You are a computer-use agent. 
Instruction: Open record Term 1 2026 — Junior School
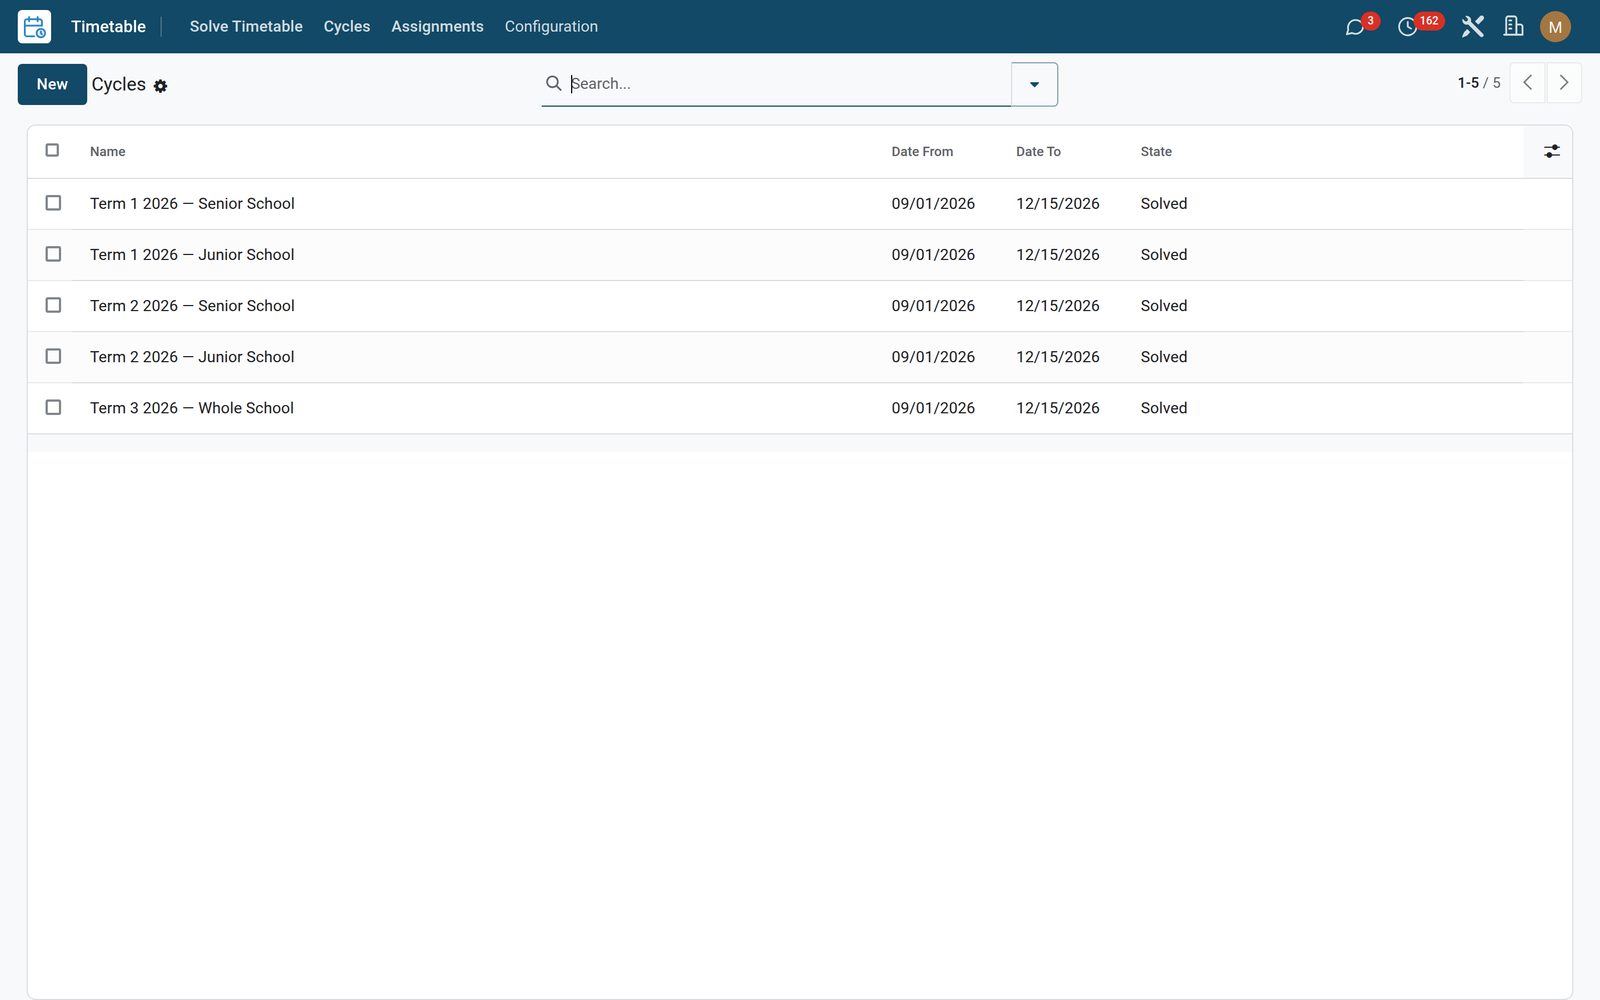(x=192, y=254)
